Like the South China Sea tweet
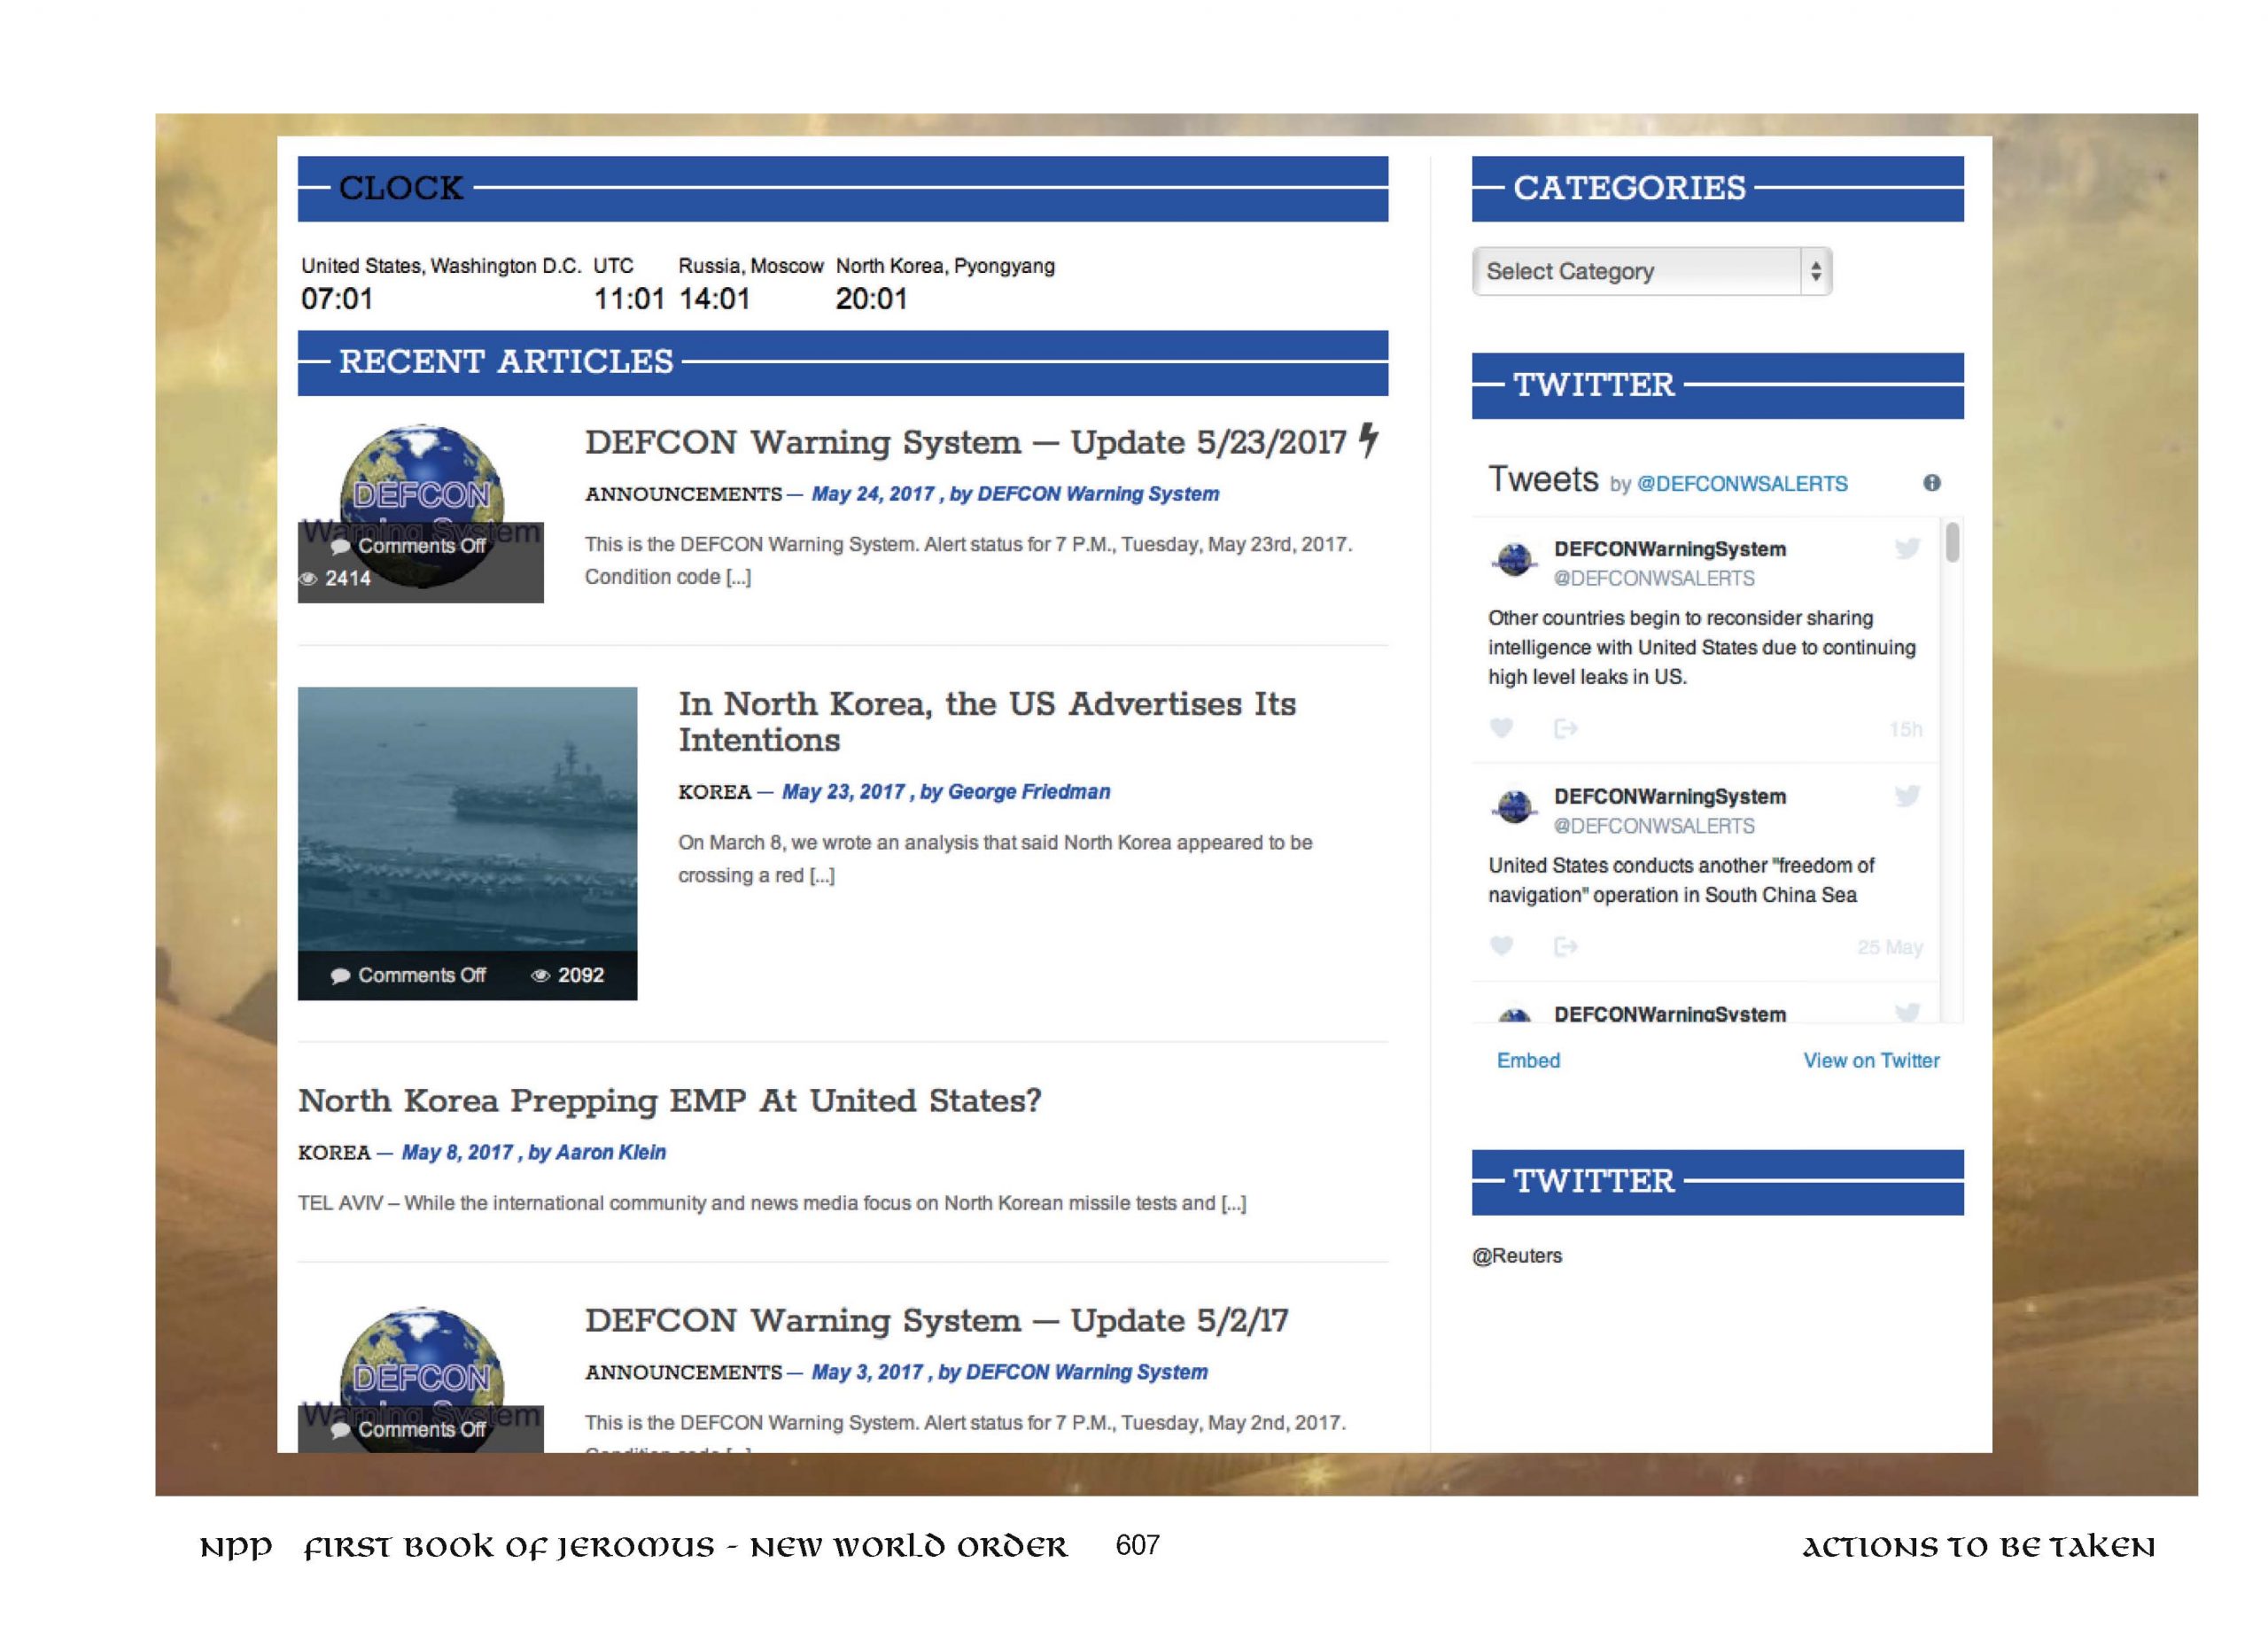The image size is (2268, 1640). click(x=1501, y=946)
